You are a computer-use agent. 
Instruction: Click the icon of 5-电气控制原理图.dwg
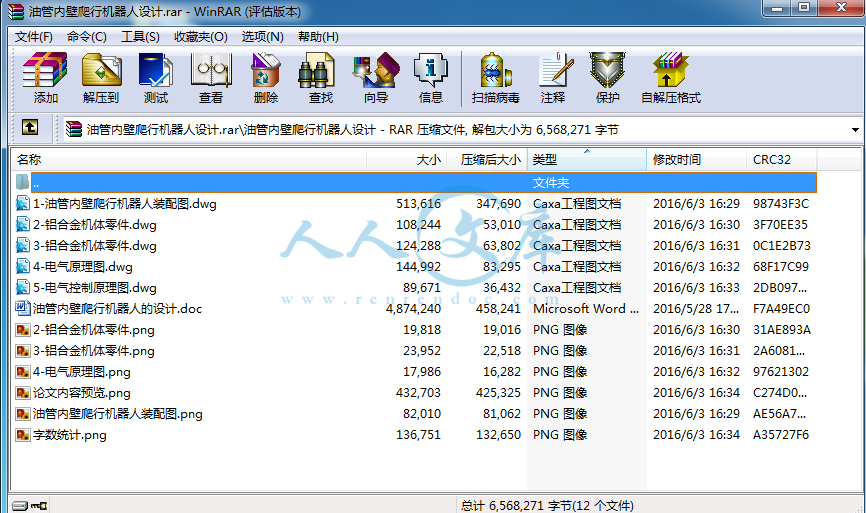coord(23,287)
